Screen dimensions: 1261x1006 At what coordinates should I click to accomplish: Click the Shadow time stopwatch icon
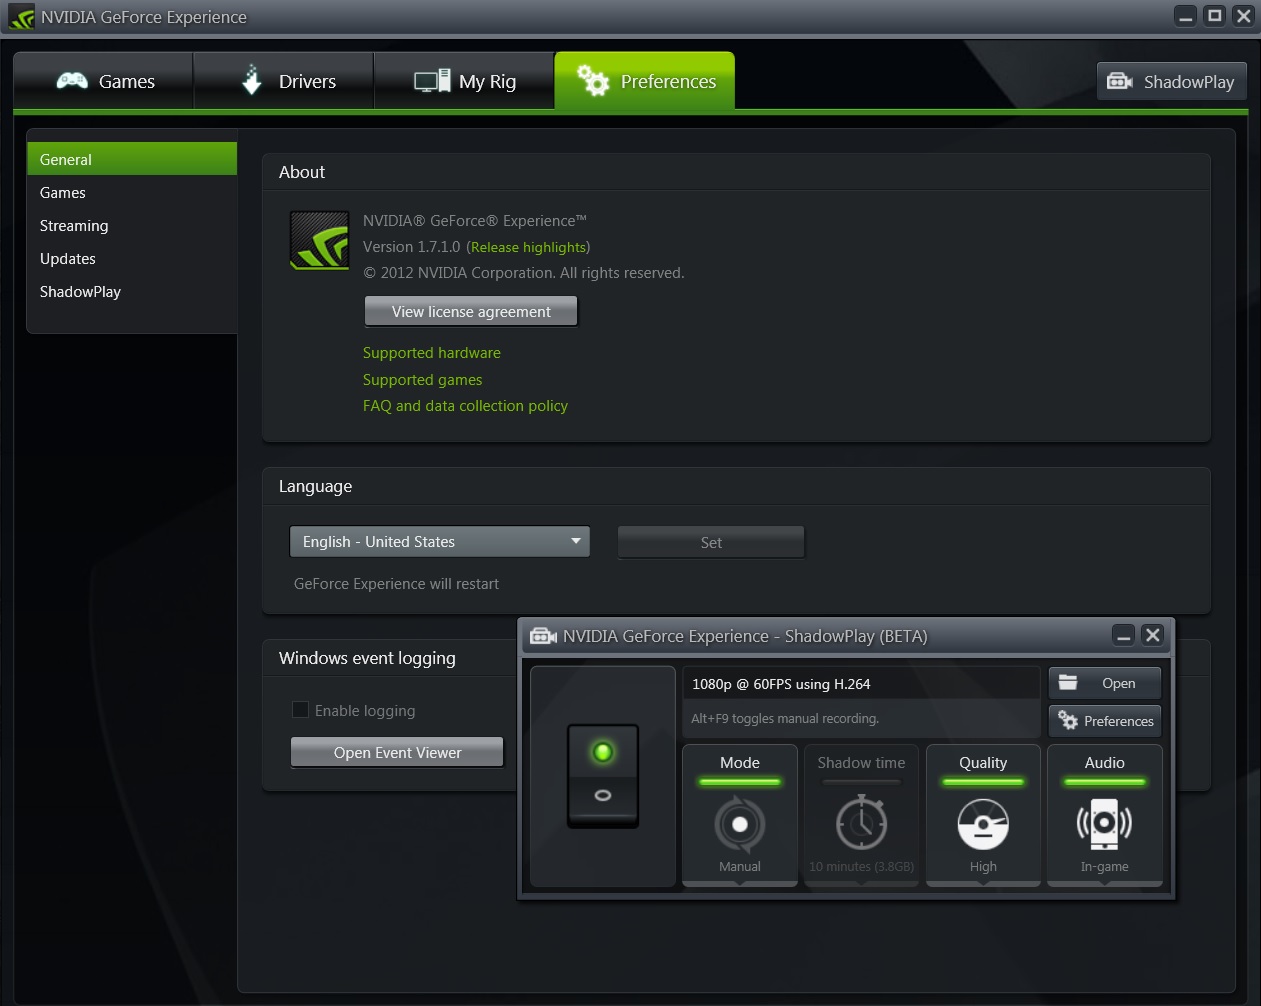click(861, 823)
